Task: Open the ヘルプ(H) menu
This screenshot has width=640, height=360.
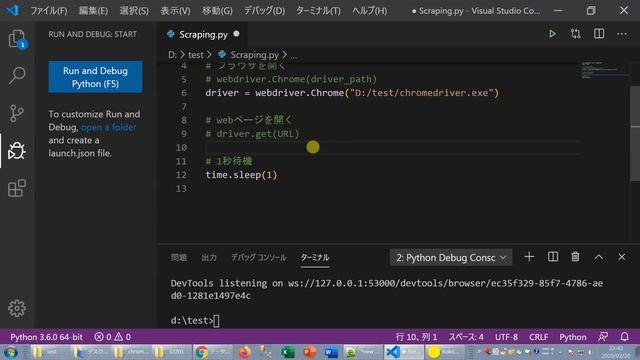Action: 369,11
